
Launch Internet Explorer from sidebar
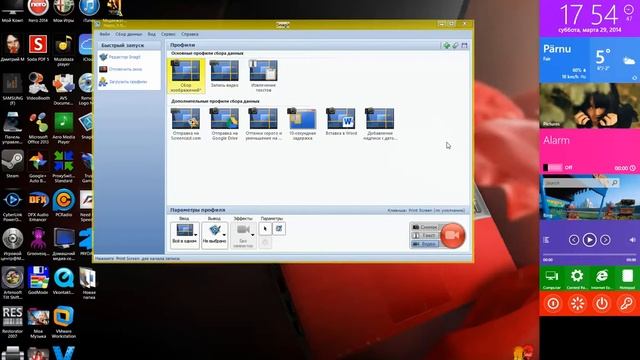(x=602, y=279)
